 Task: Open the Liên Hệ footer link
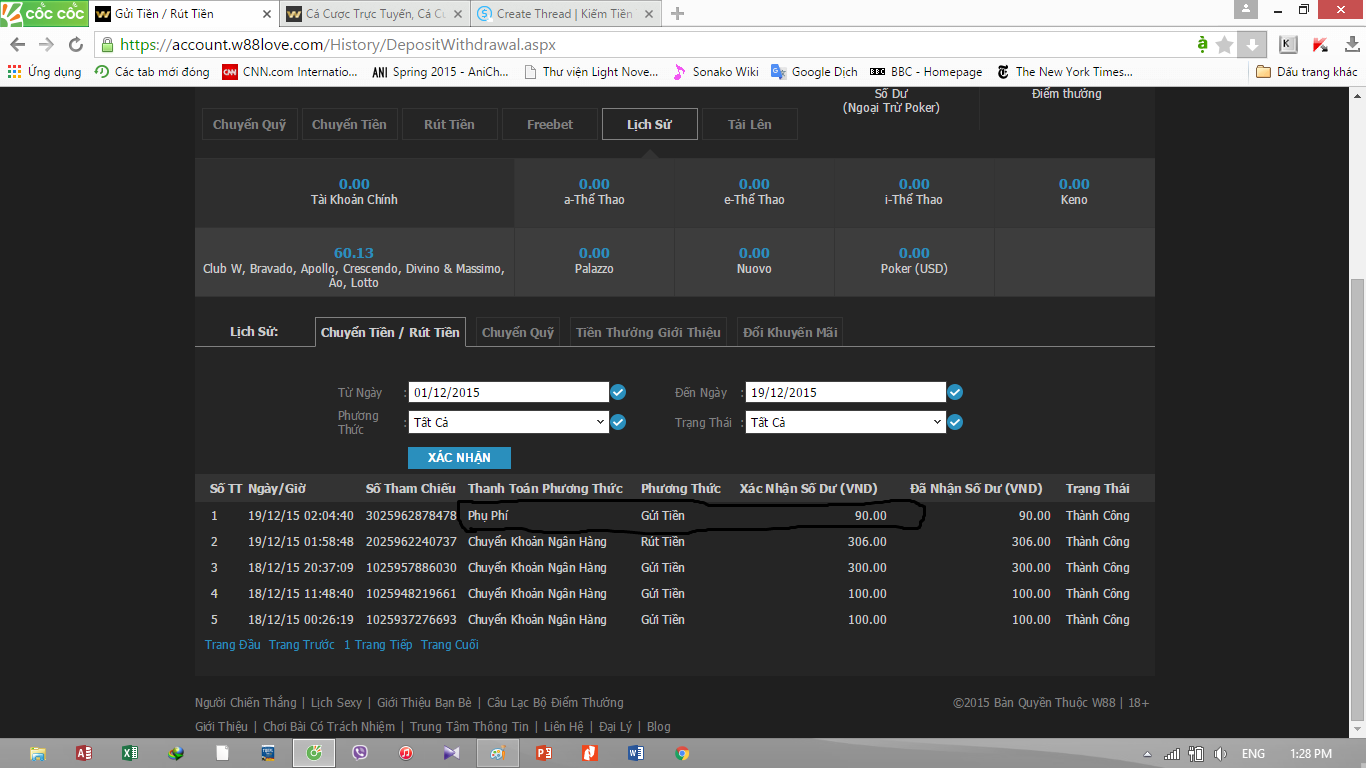pyautogui.click(x=564, y=727)
